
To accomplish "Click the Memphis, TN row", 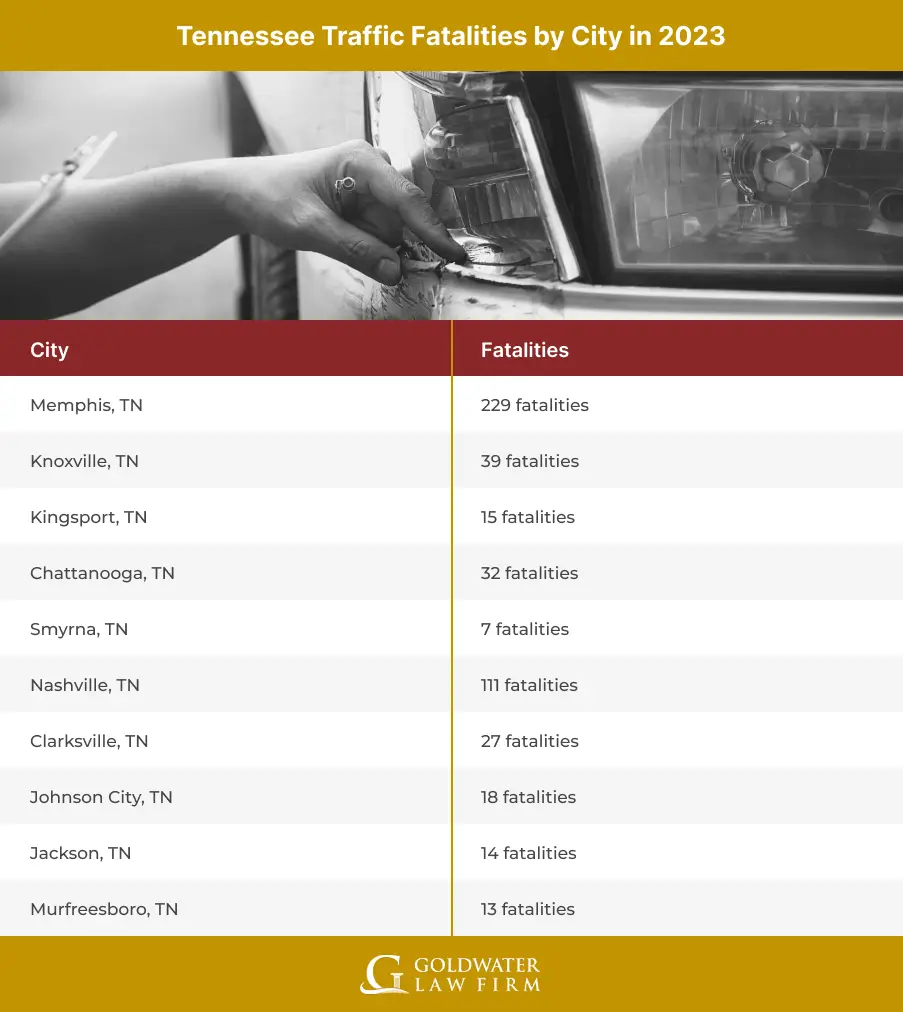I will (x=87, y=405).
